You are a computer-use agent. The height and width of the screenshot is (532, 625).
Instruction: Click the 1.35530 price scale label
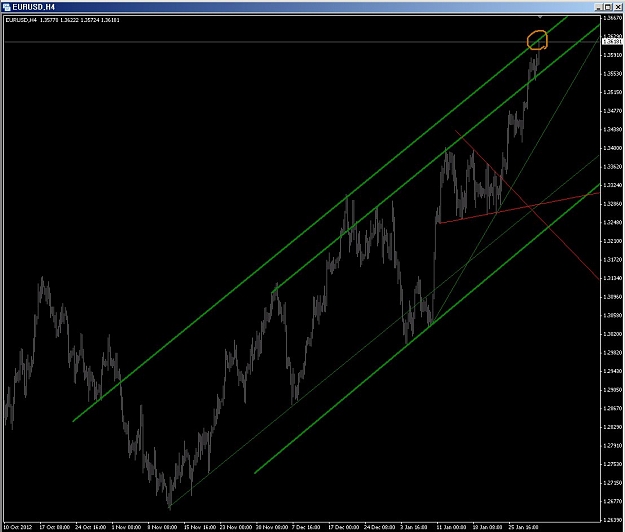coord(613,74)
